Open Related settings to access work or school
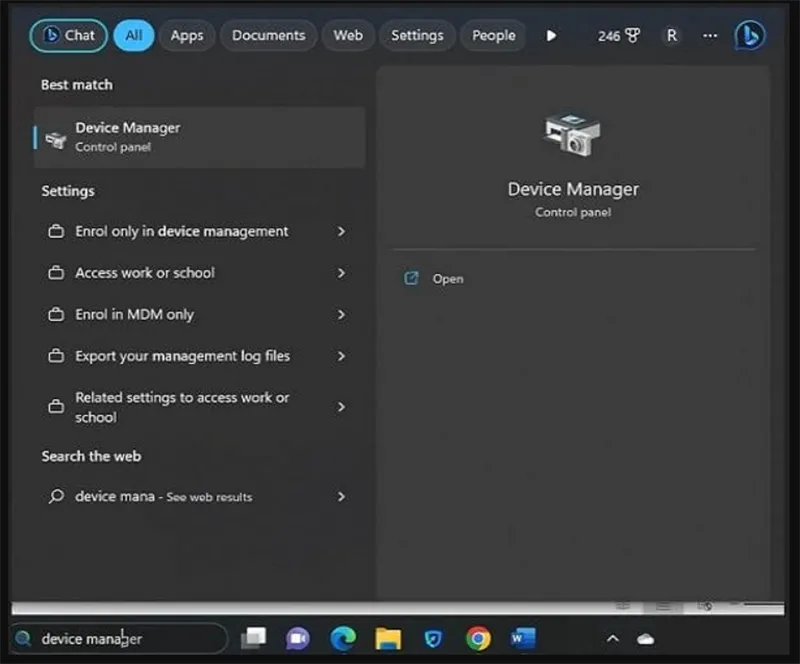800x664 pixels. pos(199,407)
